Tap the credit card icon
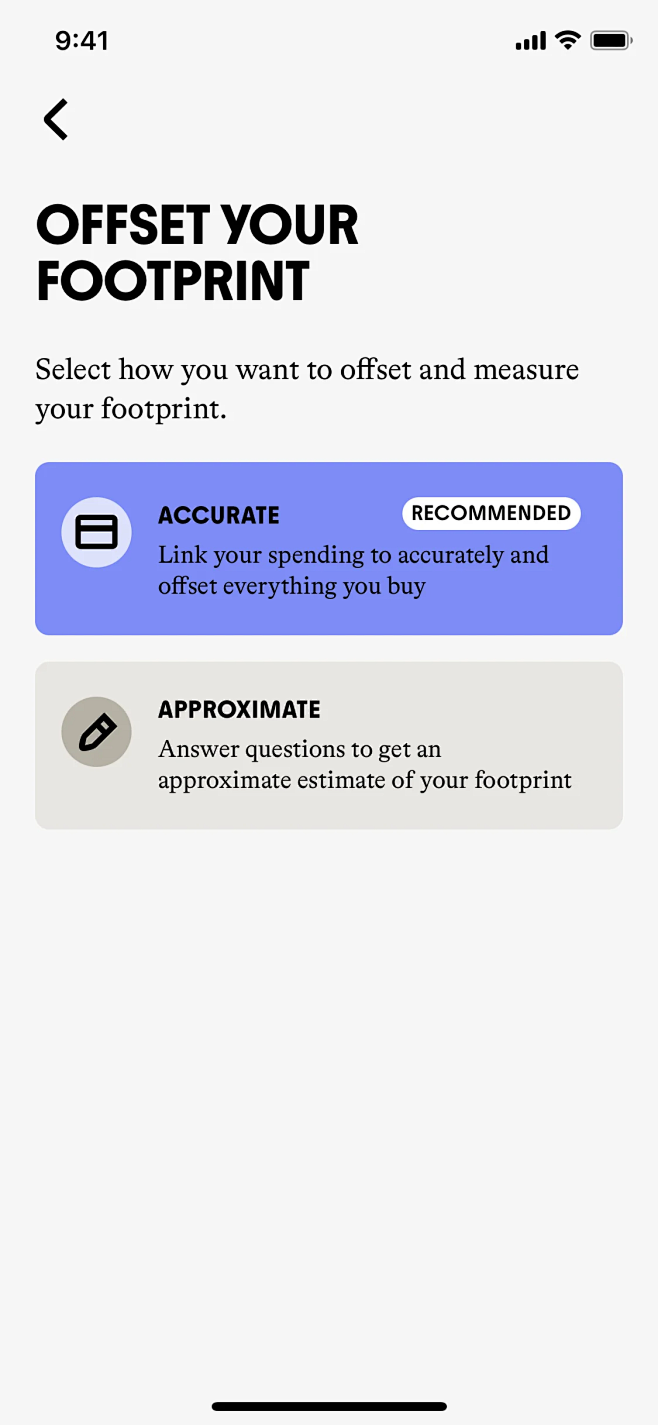 [x=97, y=532]
